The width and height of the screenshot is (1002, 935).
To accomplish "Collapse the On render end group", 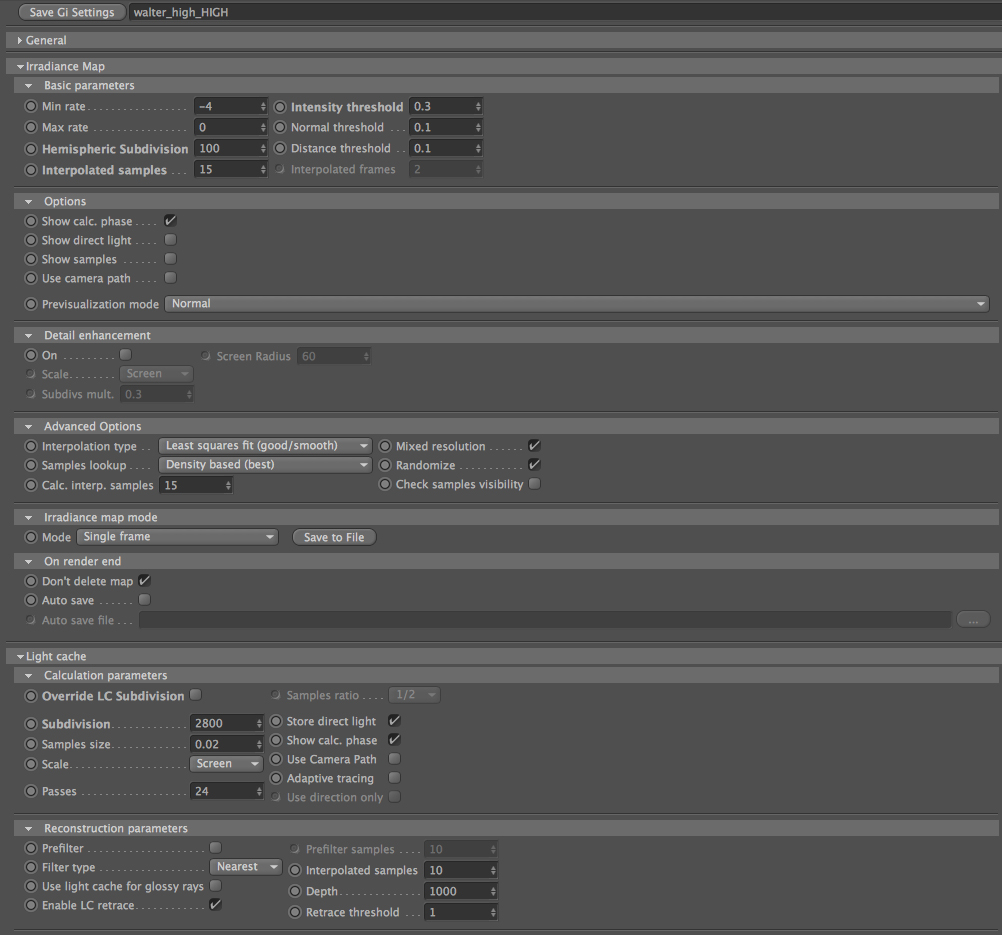I will (x=28, y=562).
